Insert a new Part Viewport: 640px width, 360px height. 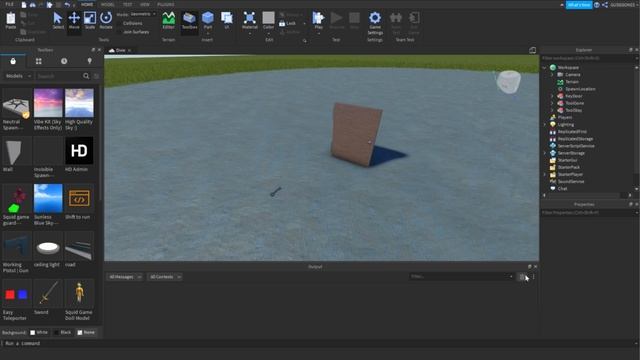click(x=208, y=20)
